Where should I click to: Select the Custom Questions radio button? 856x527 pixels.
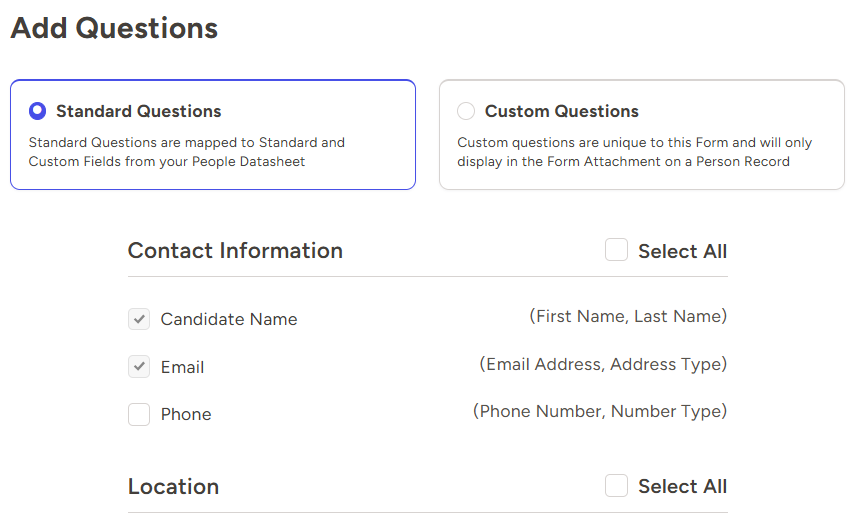point(466,111)
